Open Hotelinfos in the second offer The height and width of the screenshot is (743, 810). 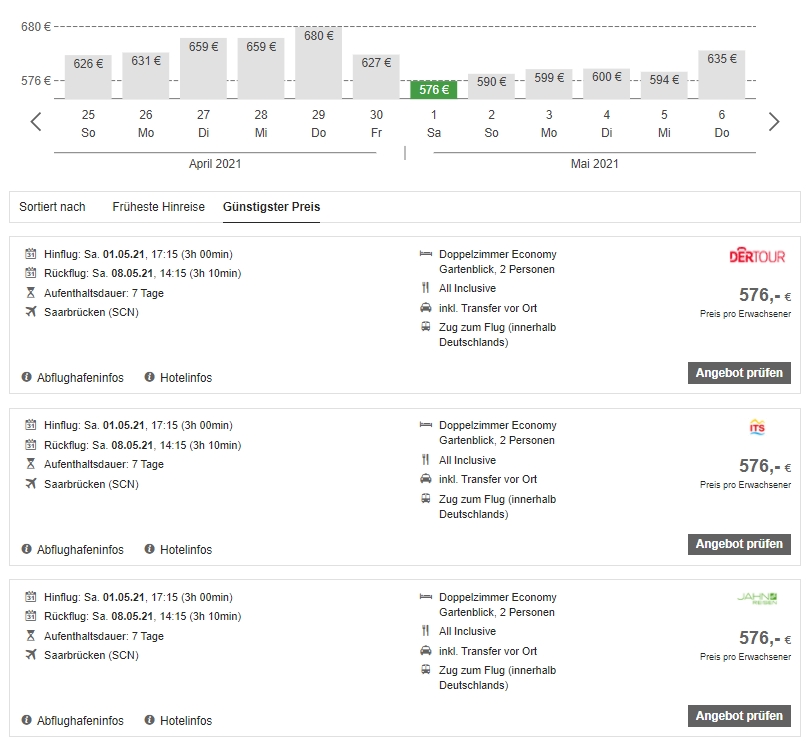tap(185, 550)
